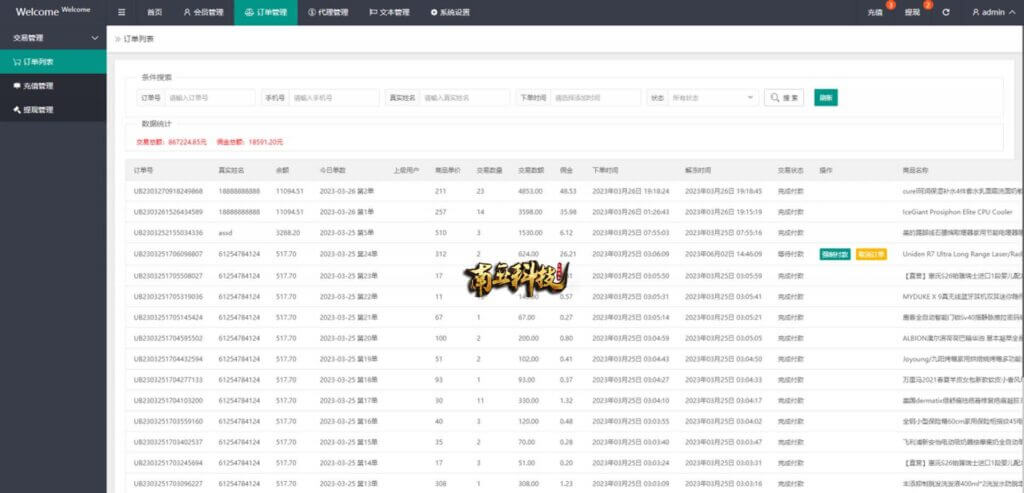
Task: Toggle the hamburger sidebar collapse icon
Action: tap(121, 12)
